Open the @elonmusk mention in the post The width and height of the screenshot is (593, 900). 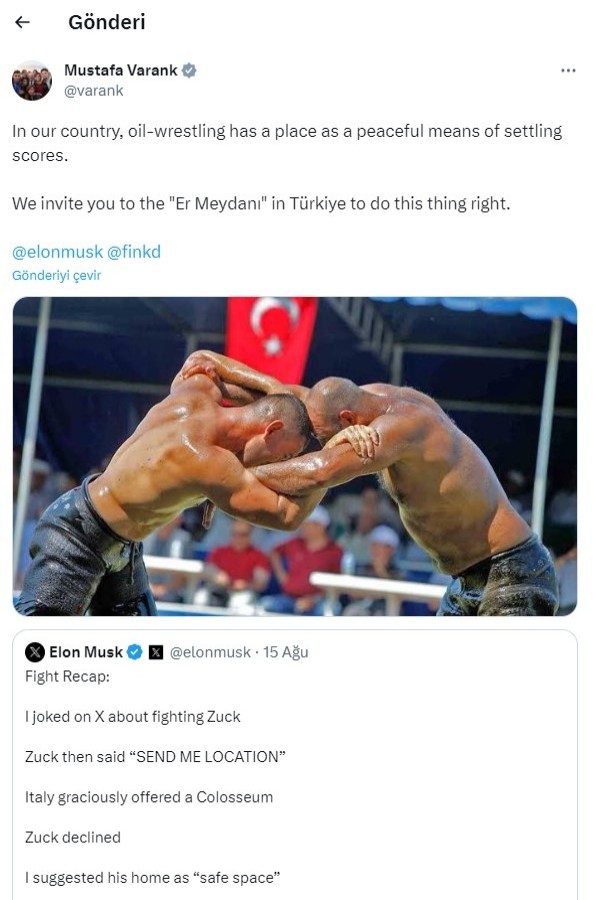point(57,252)
